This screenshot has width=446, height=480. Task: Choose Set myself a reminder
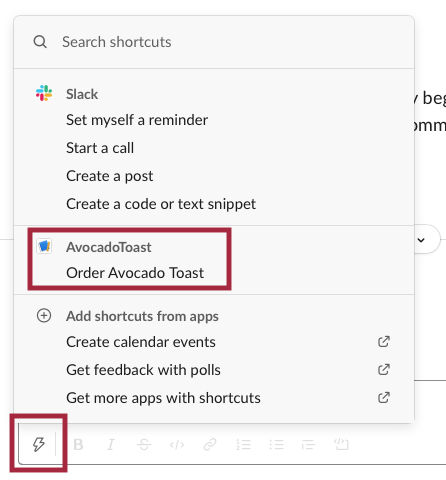[137, 120]
